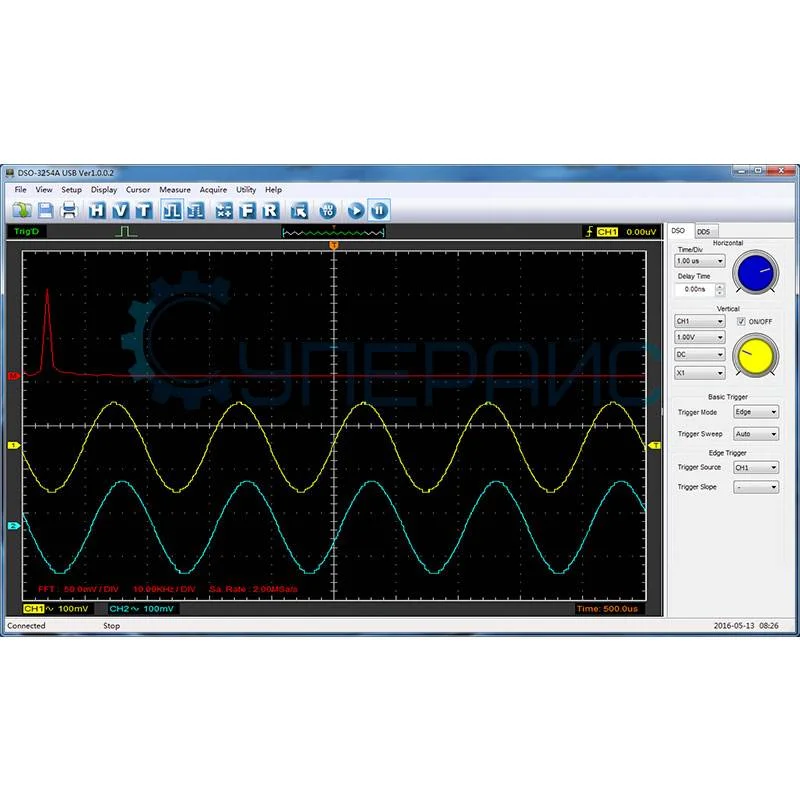This screenshot has width=800, height=800.
Task: Click the F toolbar icon
Action: tap(247, 210)
